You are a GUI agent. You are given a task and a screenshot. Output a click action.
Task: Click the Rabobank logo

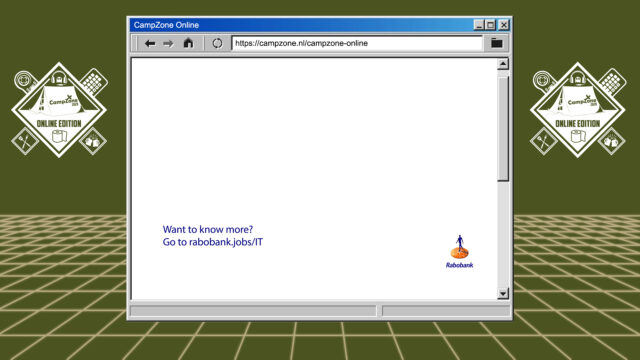click(x=460, y=251)
